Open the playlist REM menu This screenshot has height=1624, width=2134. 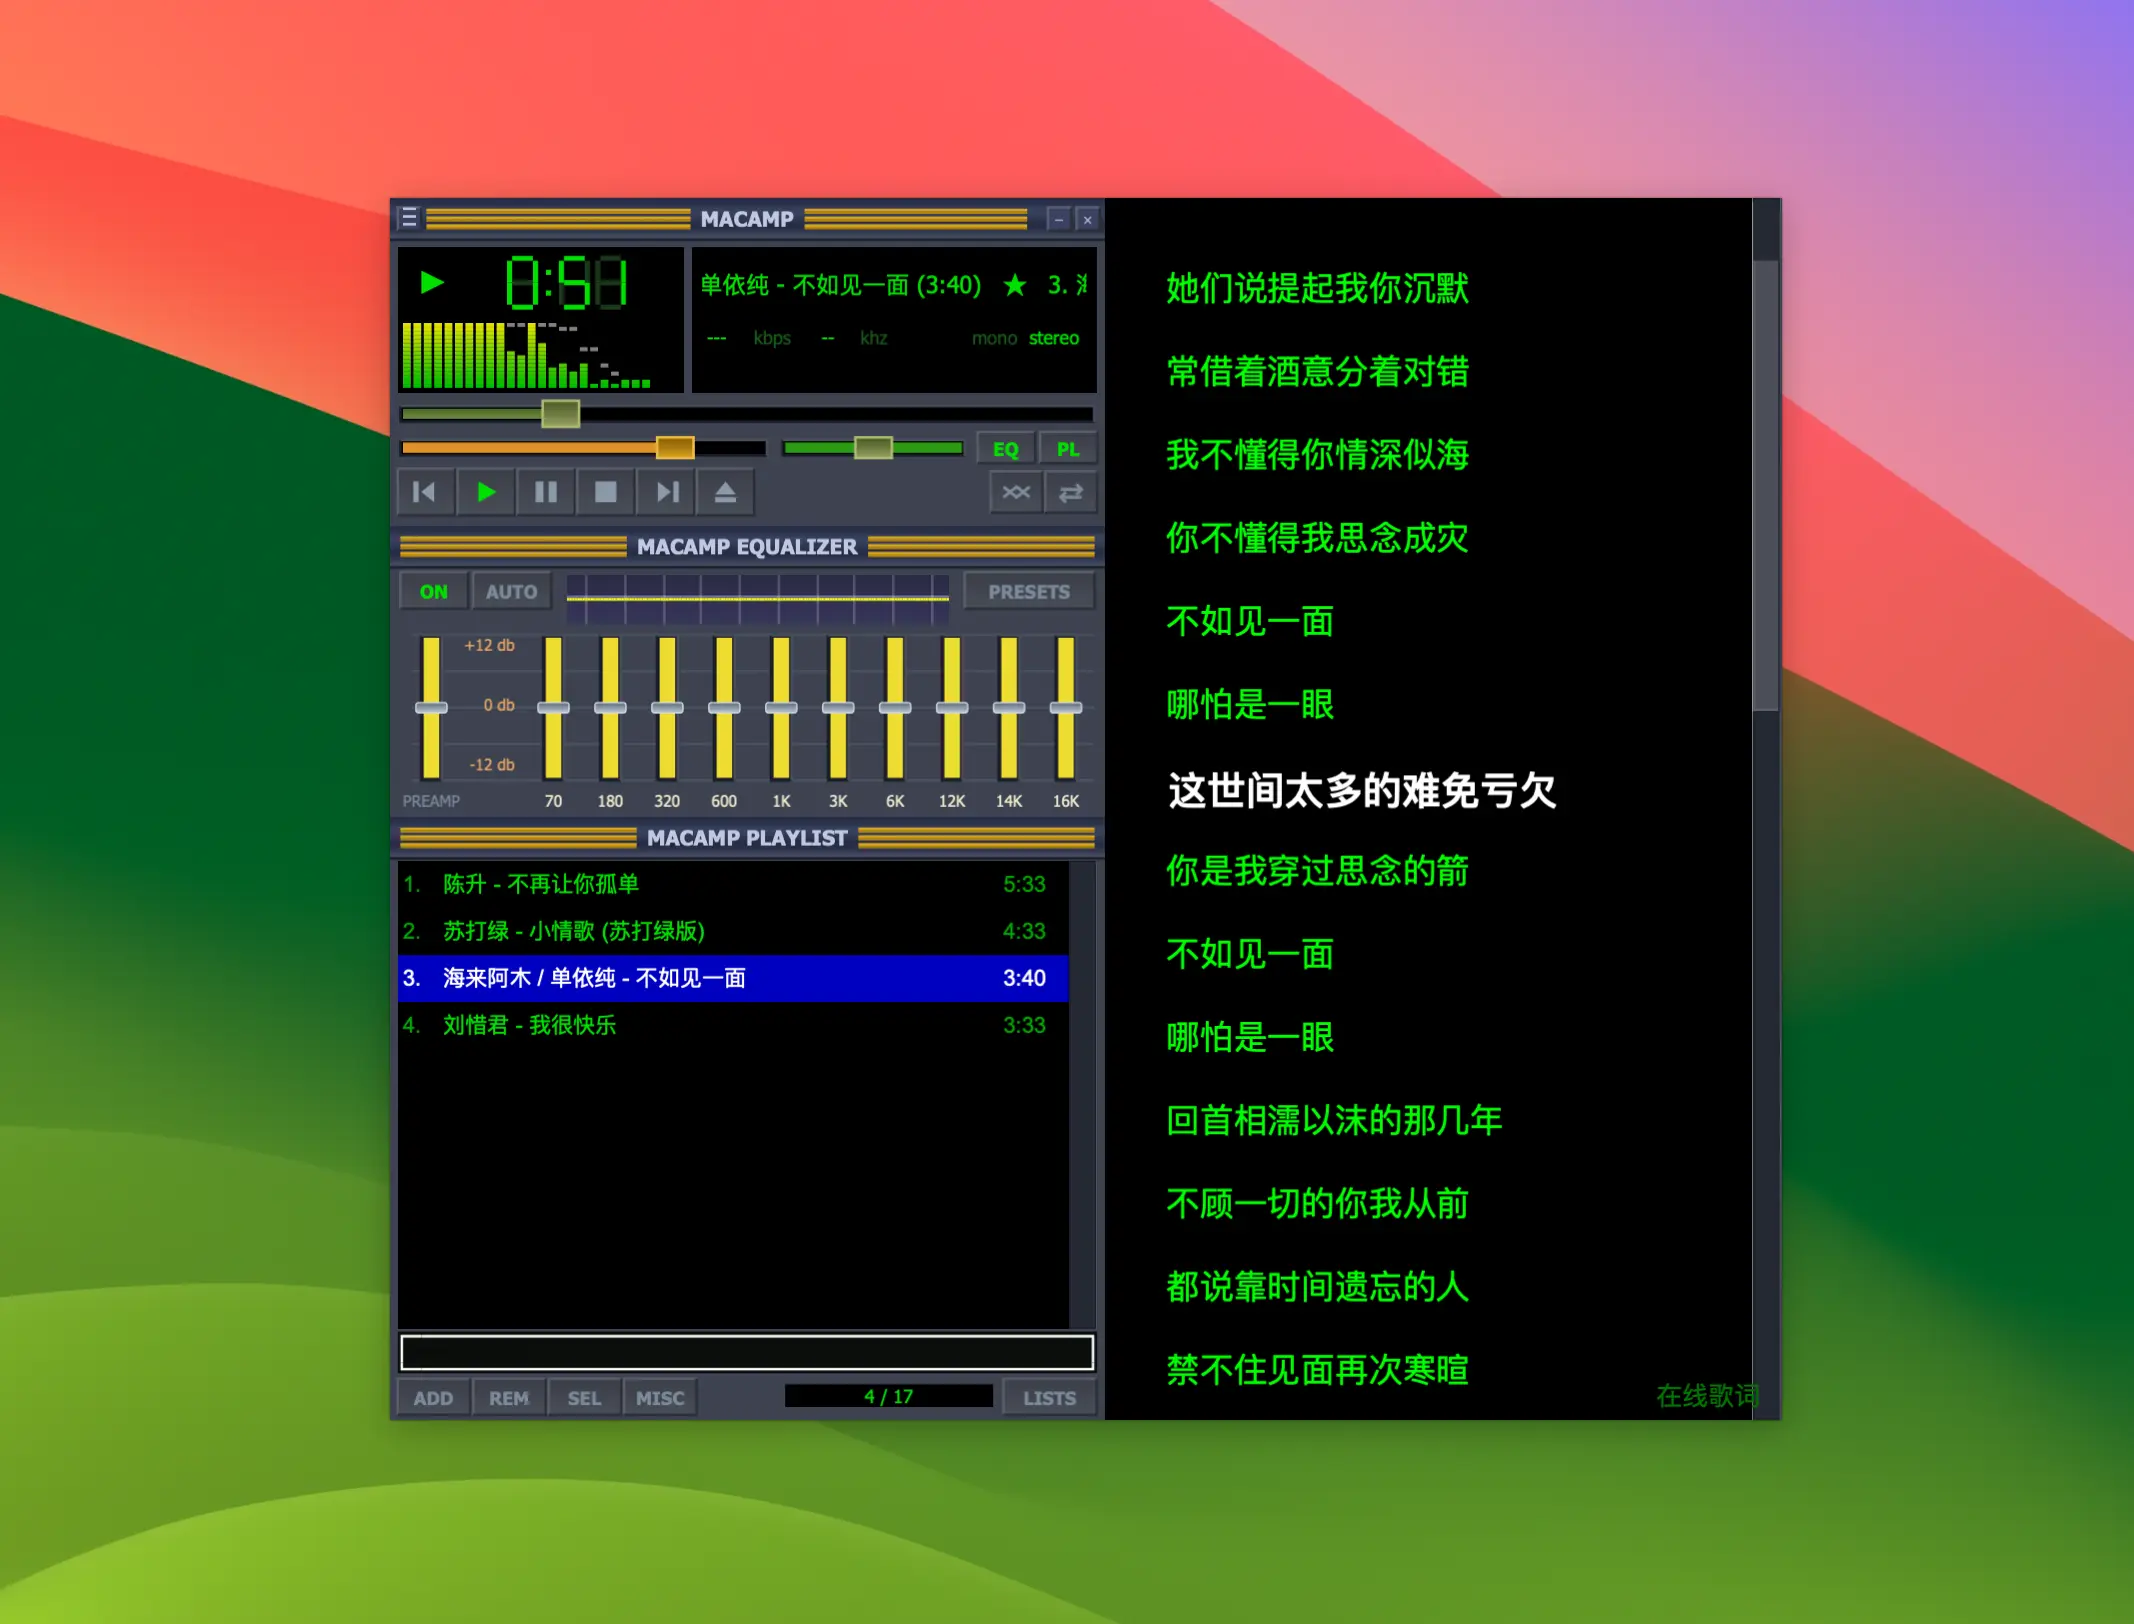(509, 1397)
